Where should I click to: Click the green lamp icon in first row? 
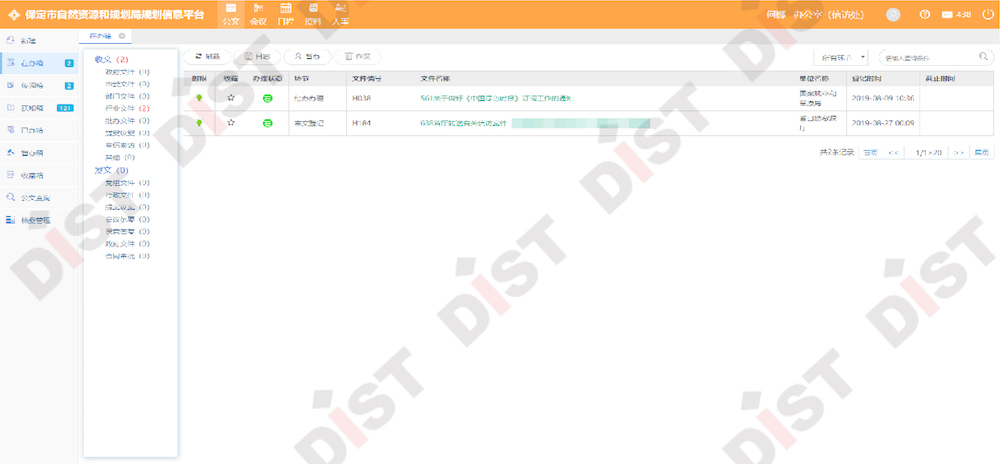point(199,98)
